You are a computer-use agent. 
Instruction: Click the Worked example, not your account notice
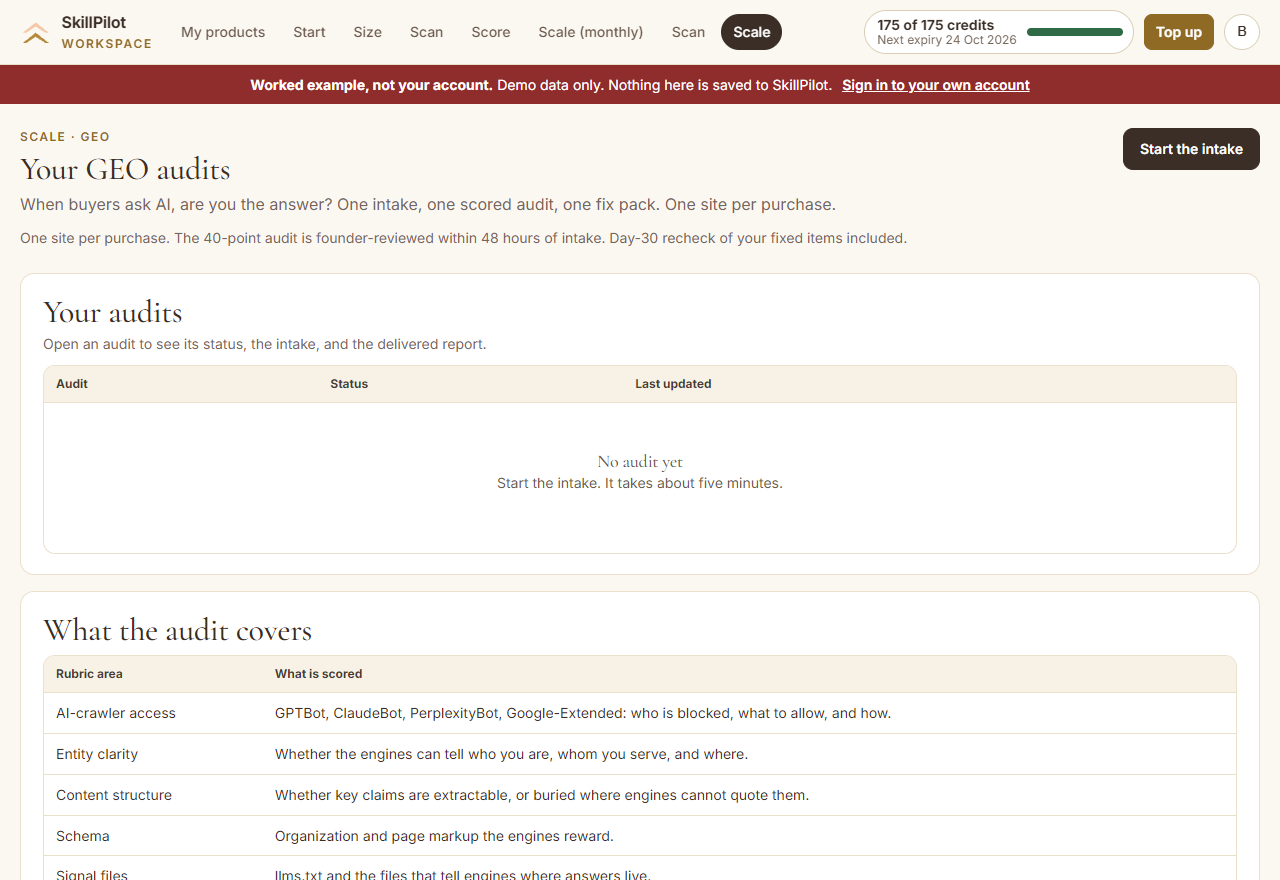pos(371,85)
